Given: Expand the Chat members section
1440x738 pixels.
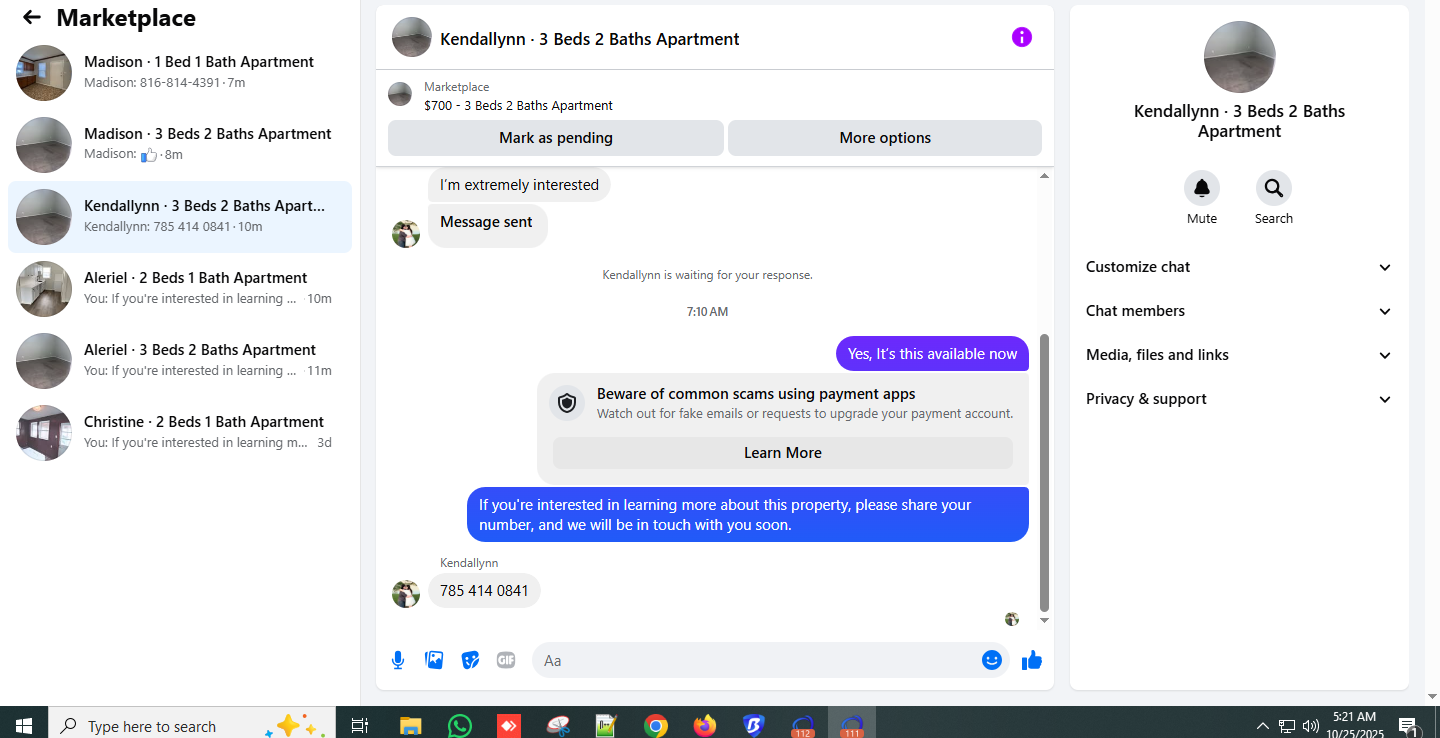Looking at the screenshot, I should coord(1239,311).
